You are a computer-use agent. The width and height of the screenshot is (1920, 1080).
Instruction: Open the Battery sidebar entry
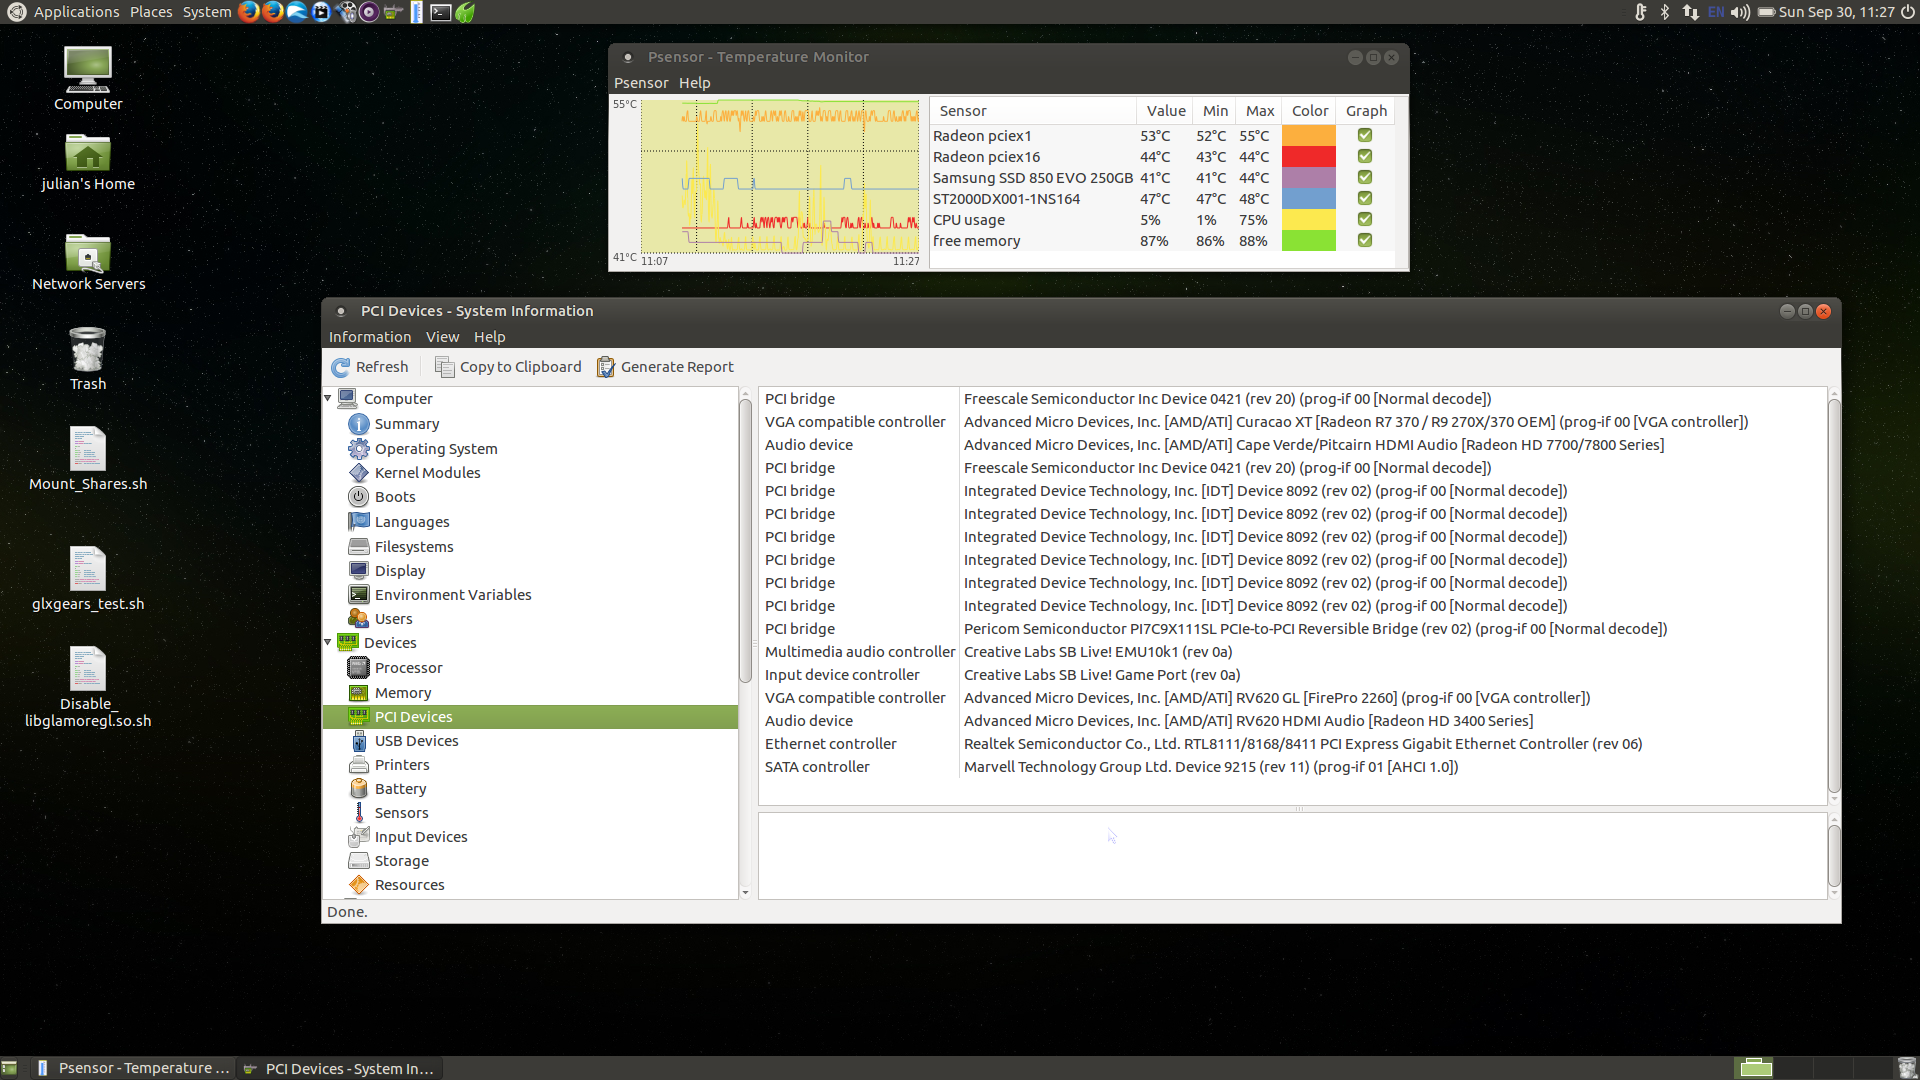(x=400, y=789)
